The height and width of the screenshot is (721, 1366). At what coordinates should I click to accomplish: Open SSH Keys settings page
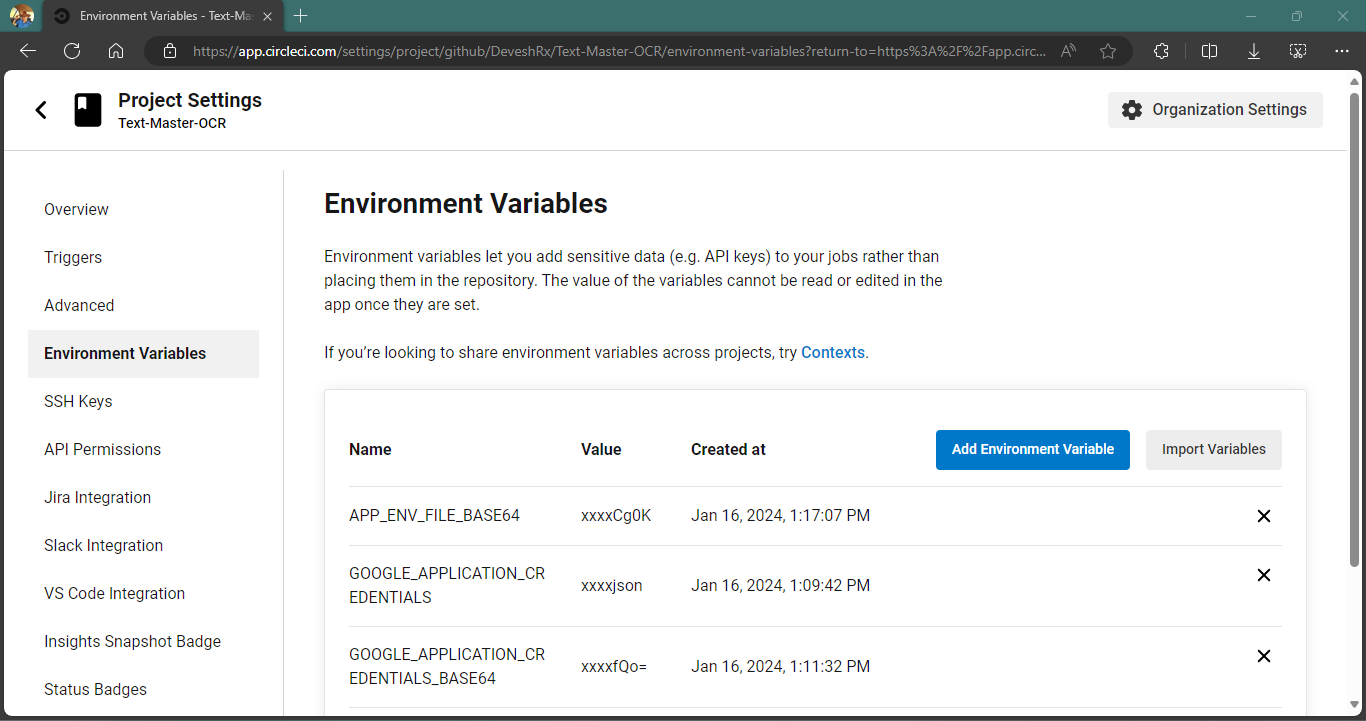pyautogui.click(x=143, y=402)
